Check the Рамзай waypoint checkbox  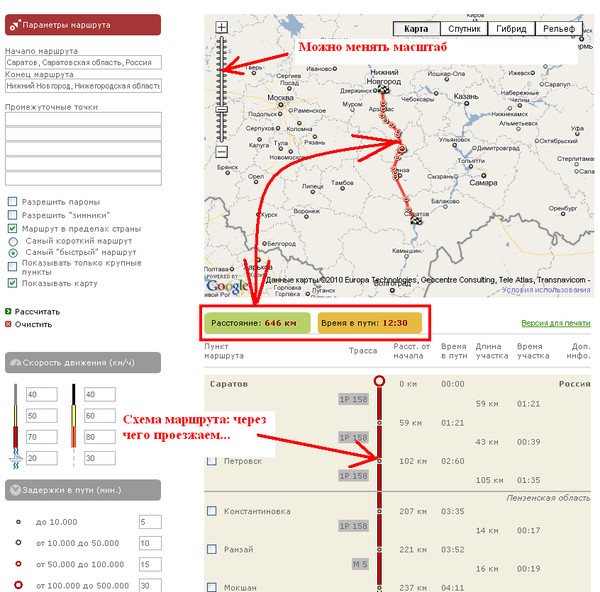click(212, 549)
